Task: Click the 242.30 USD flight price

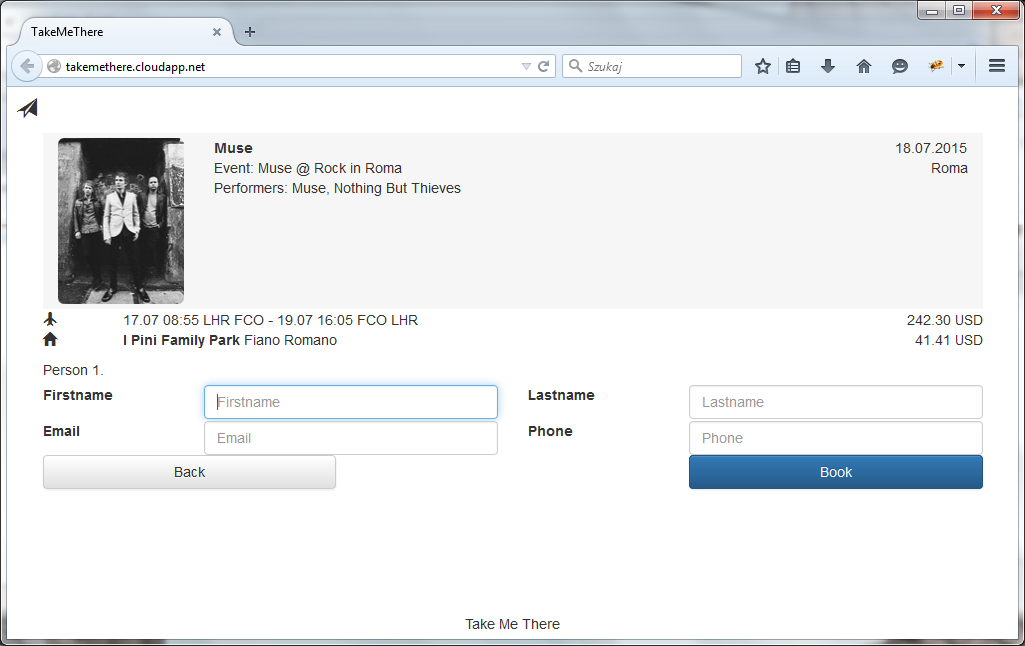Action: tap(945, 320)
